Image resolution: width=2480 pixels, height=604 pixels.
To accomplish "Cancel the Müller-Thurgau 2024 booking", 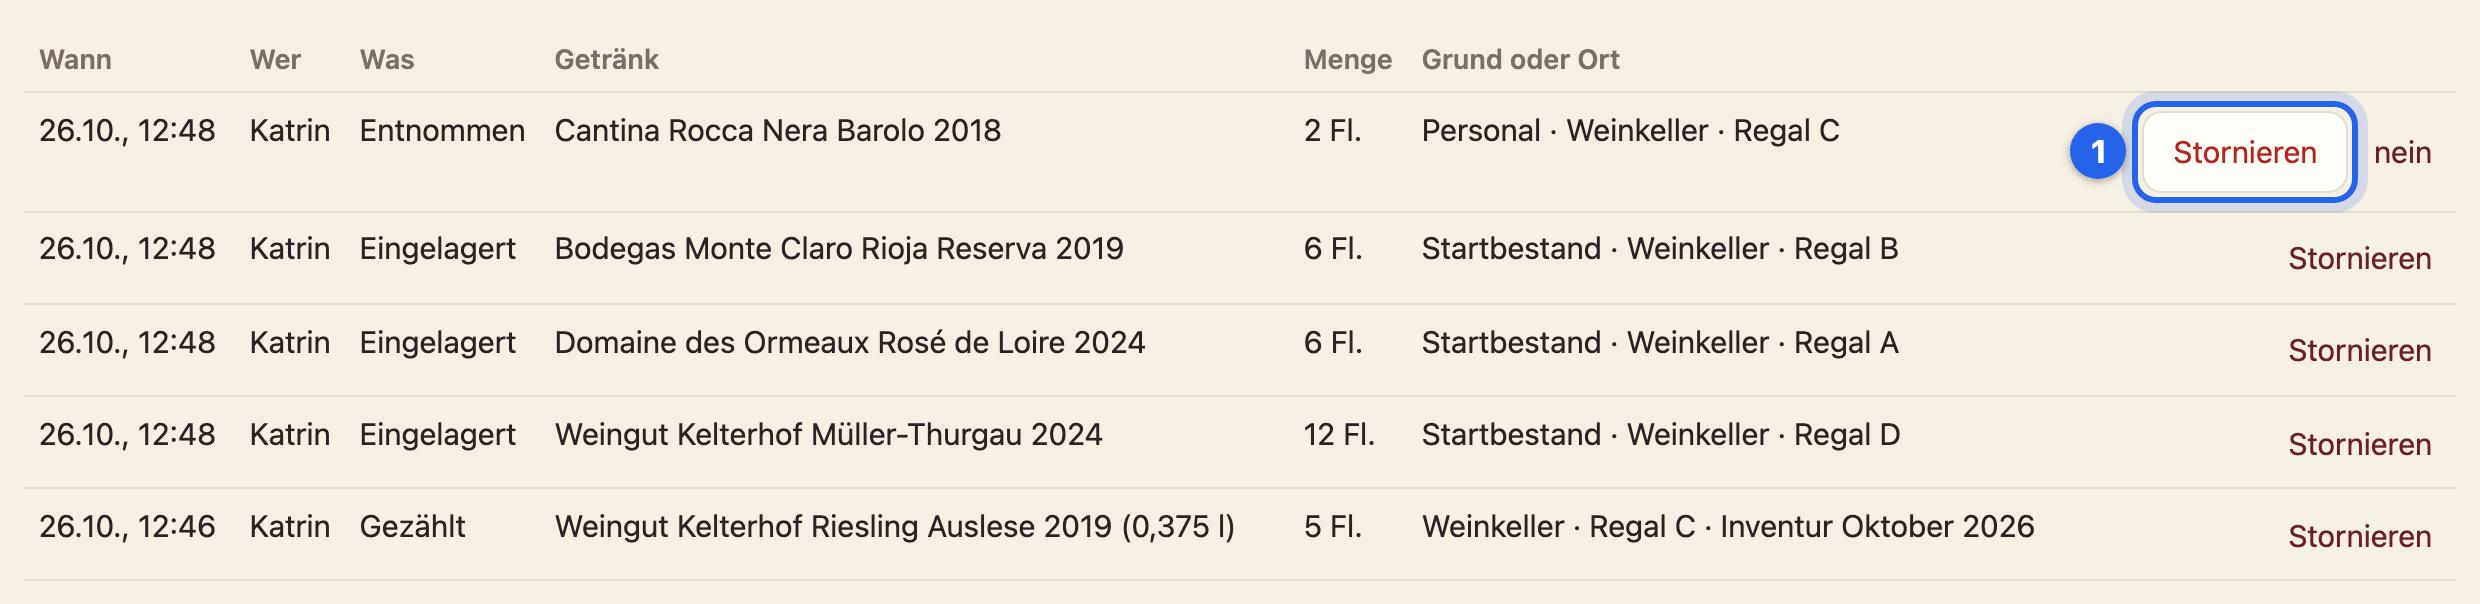I will (x=2359, y=445).
